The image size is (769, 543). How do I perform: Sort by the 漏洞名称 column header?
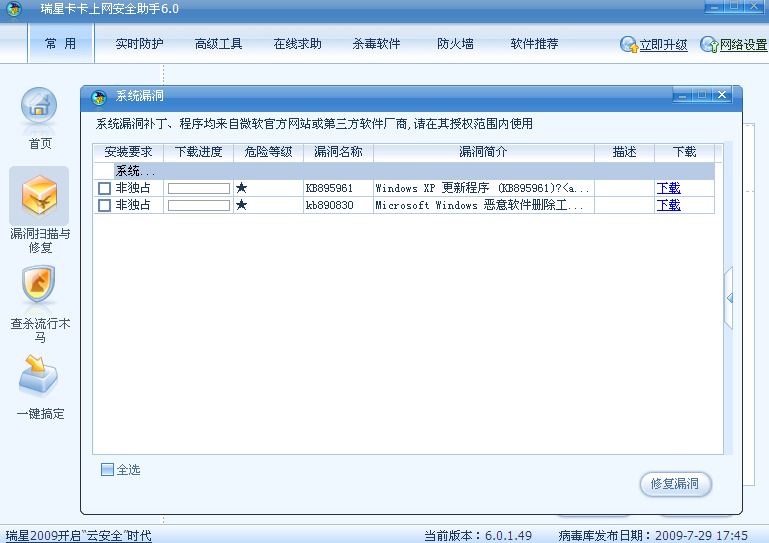click(x=338, y=153)
